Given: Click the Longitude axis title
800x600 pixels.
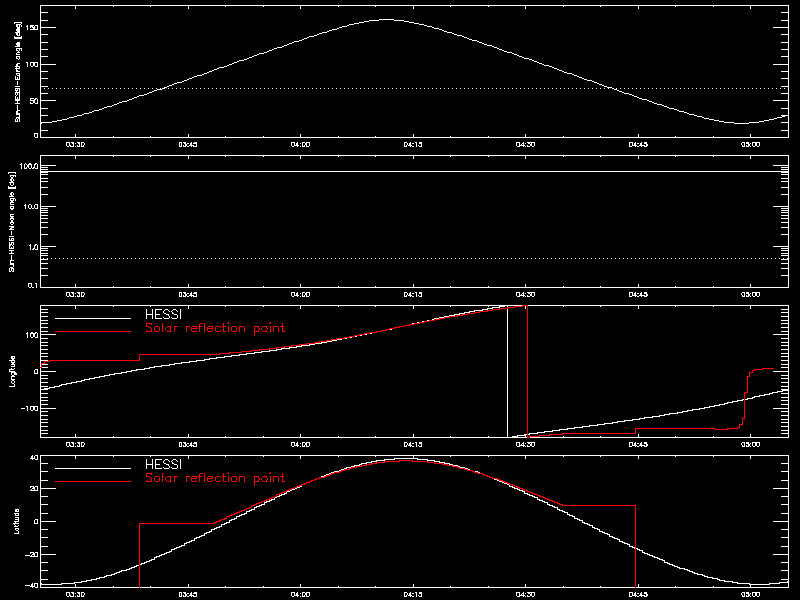Looking at the screenshot, I should (x=13, y=371).
